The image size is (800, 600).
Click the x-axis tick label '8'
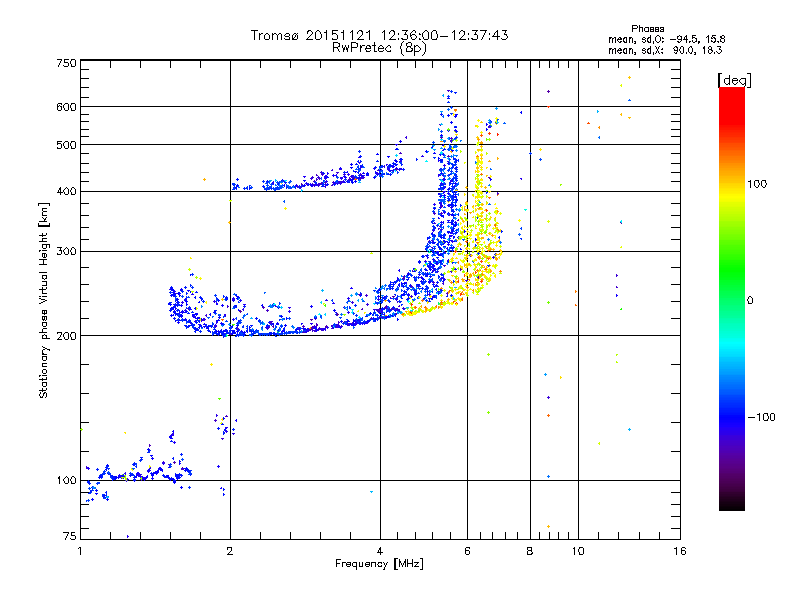tap(530, 551)
